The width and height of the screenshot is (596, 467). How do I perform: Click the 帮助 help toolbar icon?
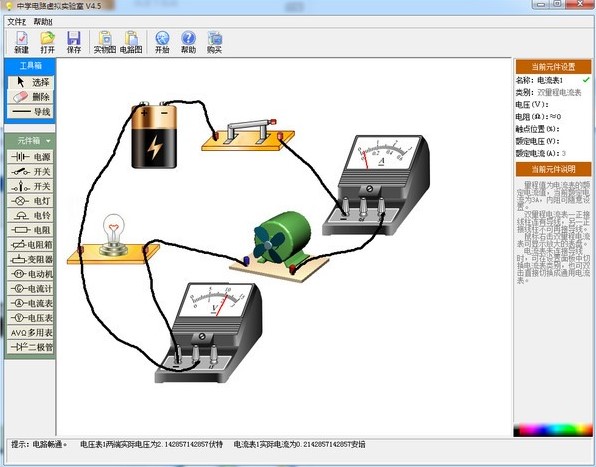188,42
